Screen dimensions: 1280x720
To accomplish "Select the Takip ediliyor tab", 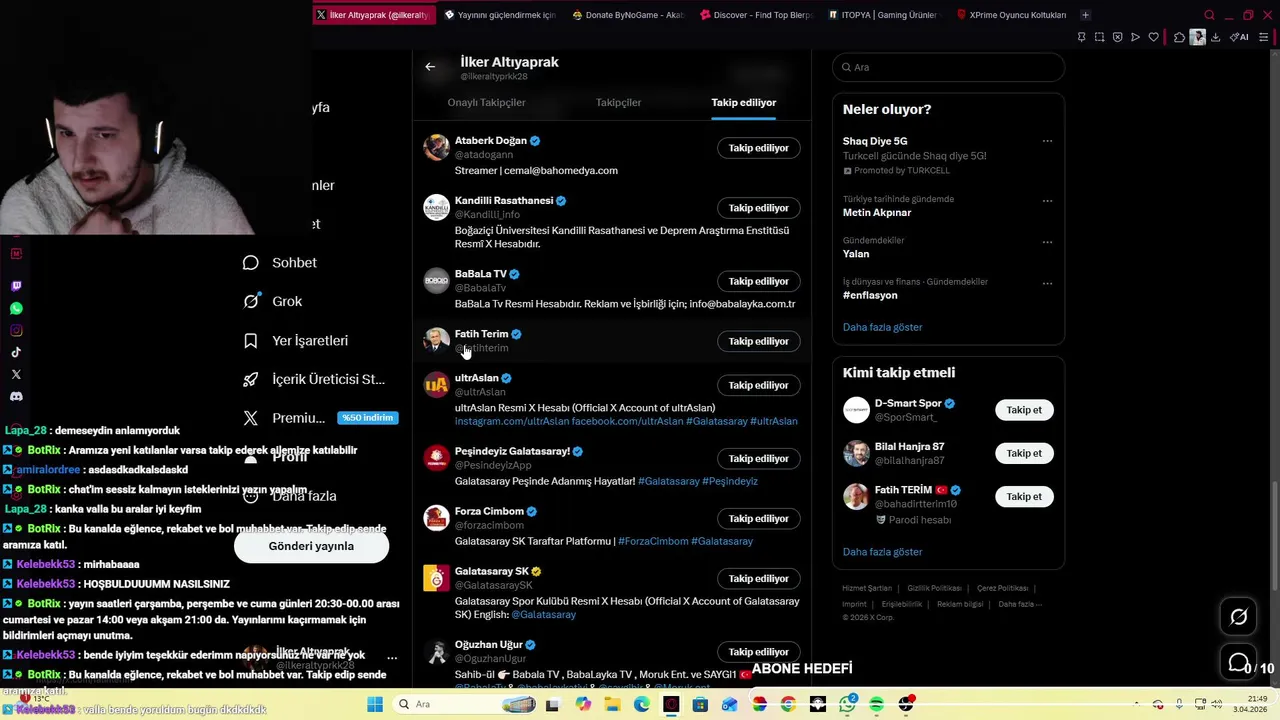I will pyautogui.click(x=743, y=102).
